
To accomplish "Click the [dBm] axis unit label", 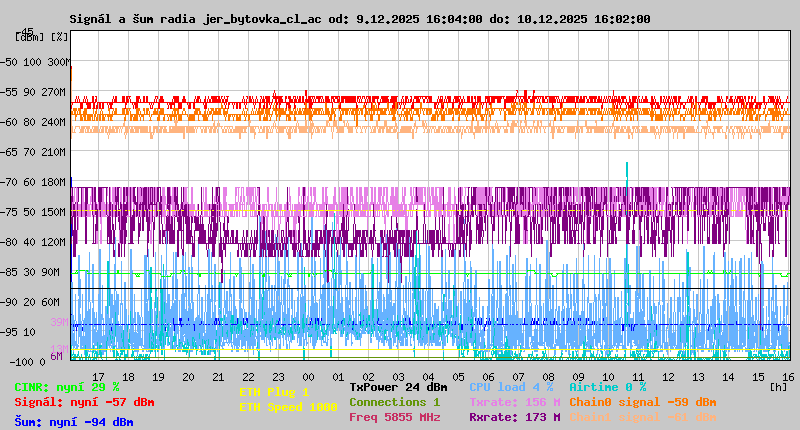I will coord(28,37).
